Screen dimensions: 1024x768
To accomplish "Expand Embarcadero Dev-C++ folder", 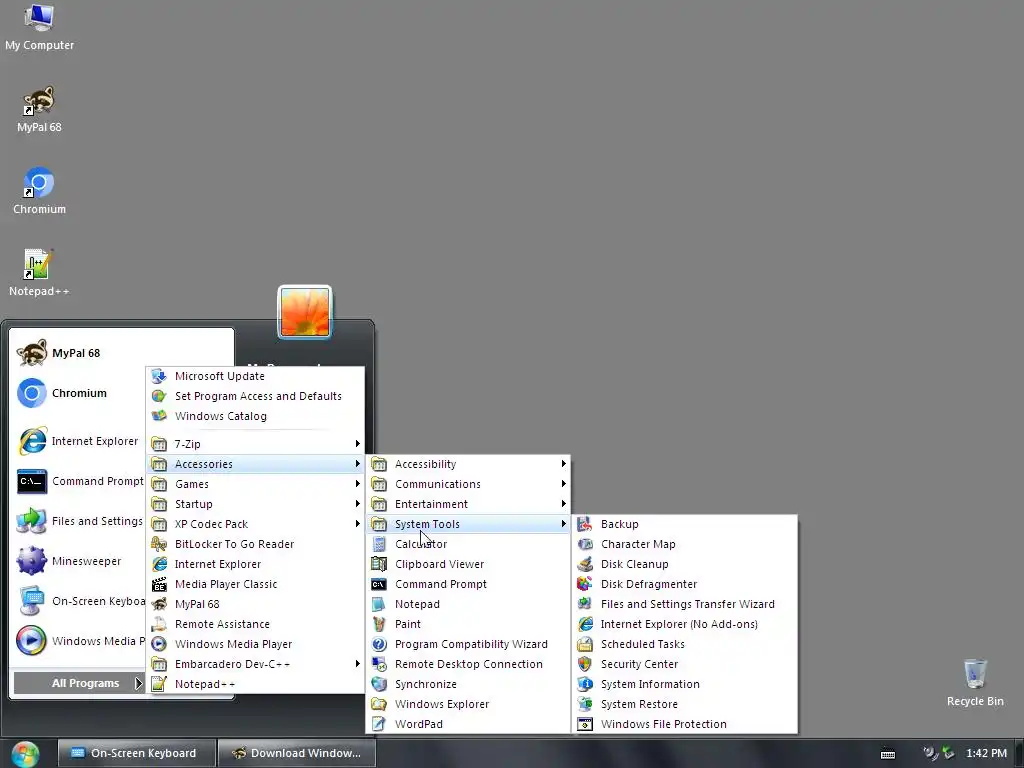I will [x=255, y=664].
